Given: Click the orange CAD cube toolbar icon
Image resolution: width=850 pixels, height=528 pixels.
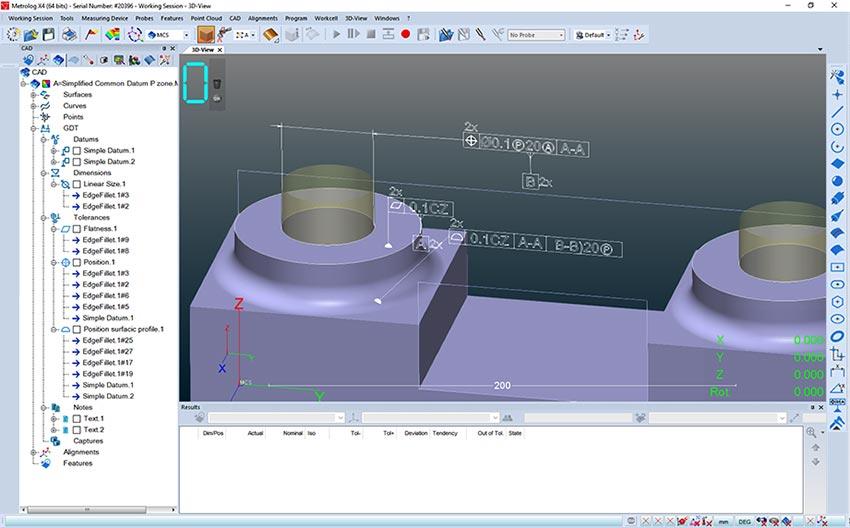Looking at the screenshot, I should 206,34.
